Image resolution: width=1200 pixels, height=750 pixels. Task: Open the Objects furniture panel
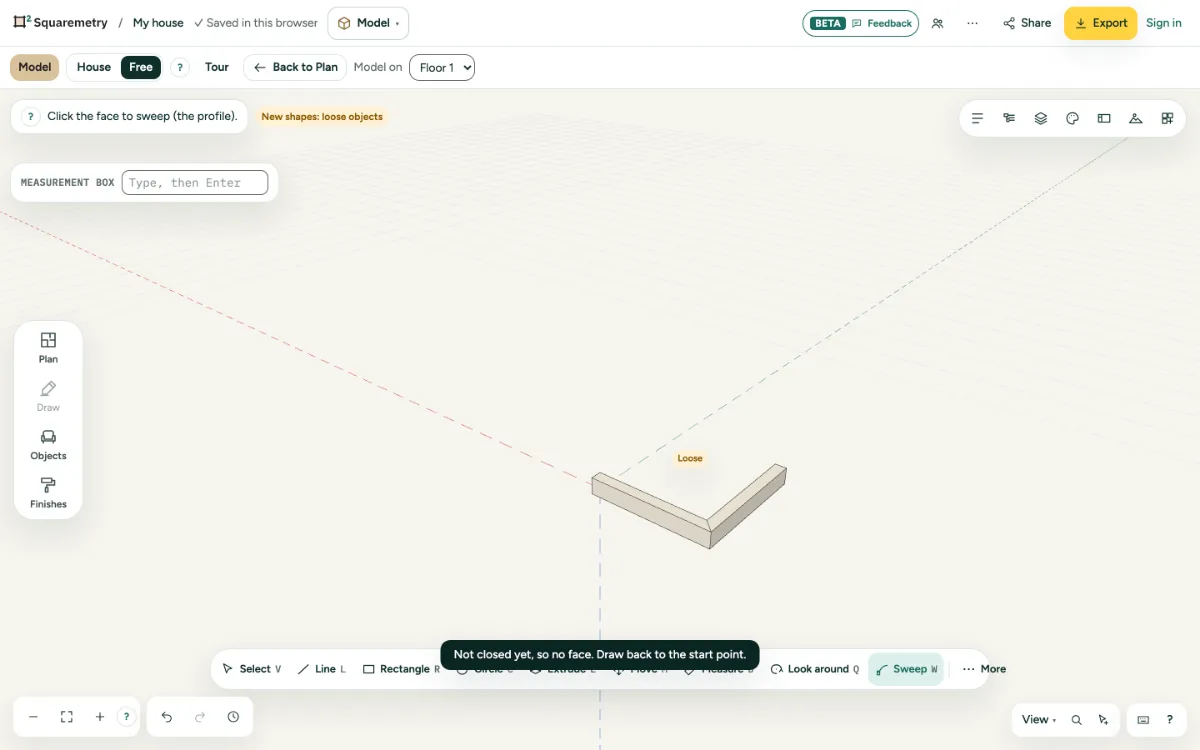[48, 444]
